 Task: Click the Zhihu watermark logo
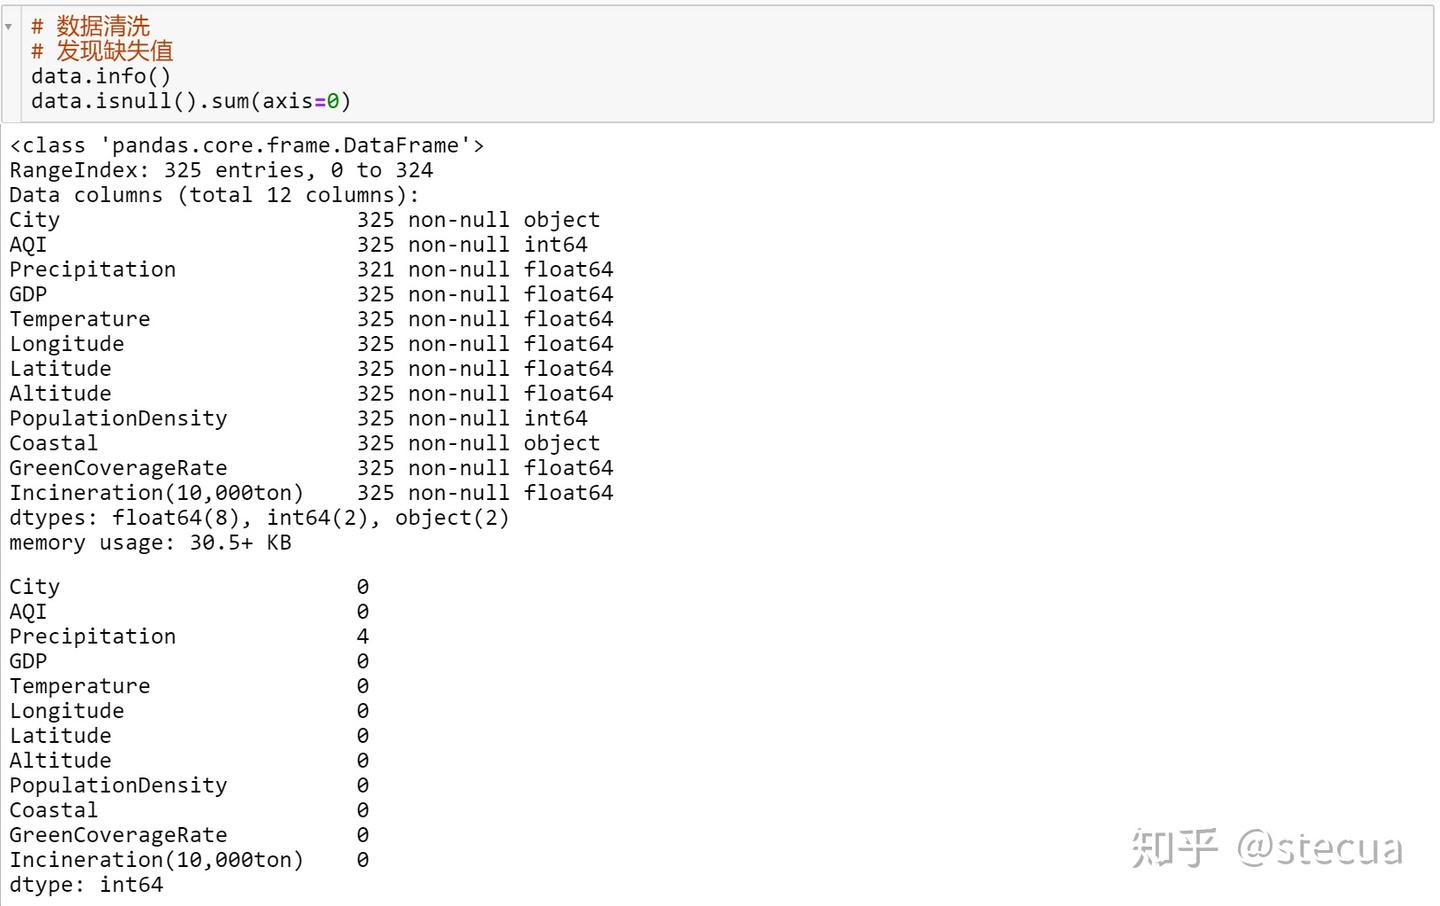[1174, 848]
